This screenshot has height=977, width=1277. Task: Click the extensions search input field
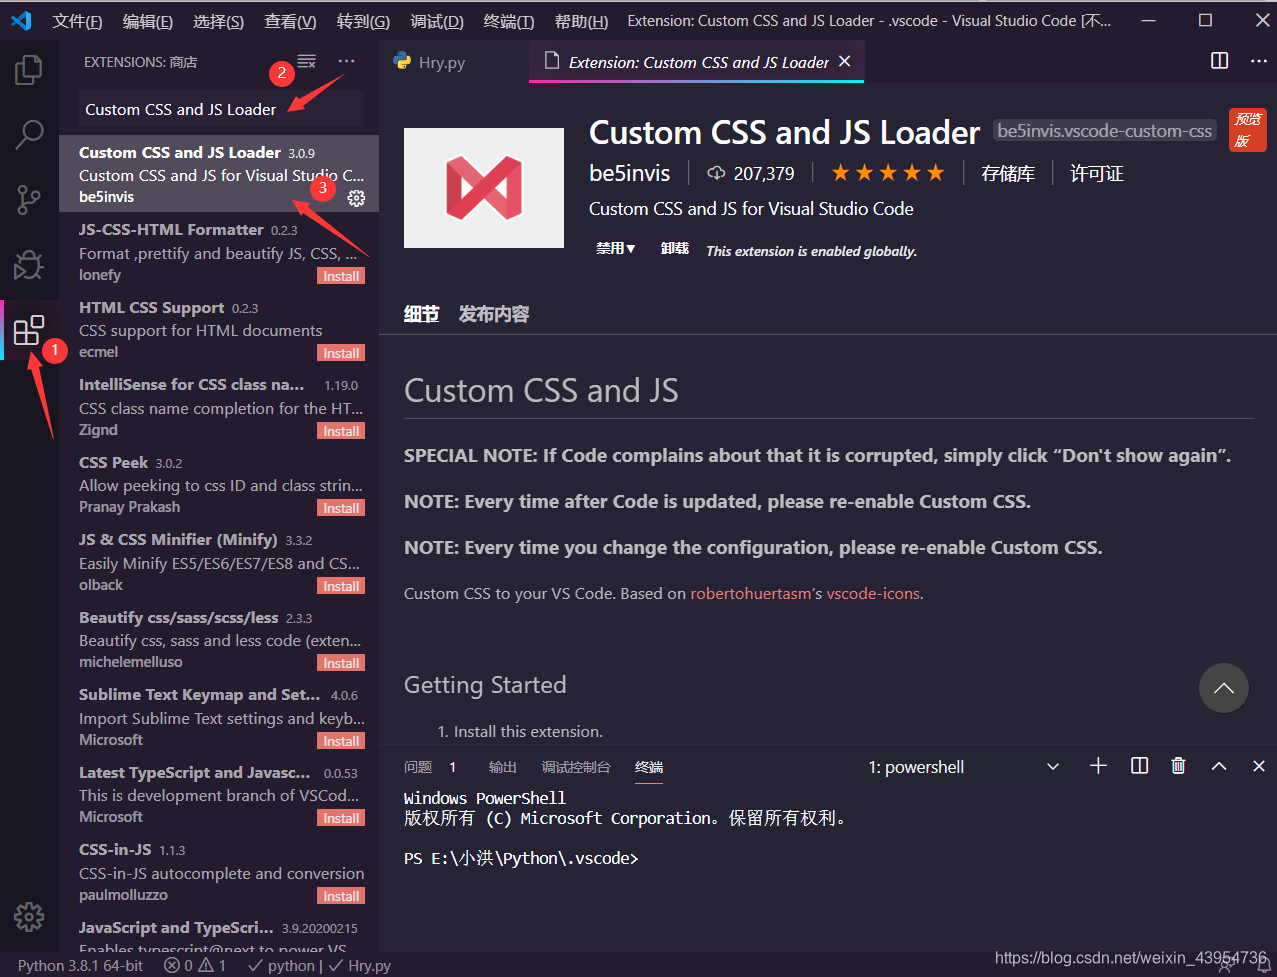221,109
